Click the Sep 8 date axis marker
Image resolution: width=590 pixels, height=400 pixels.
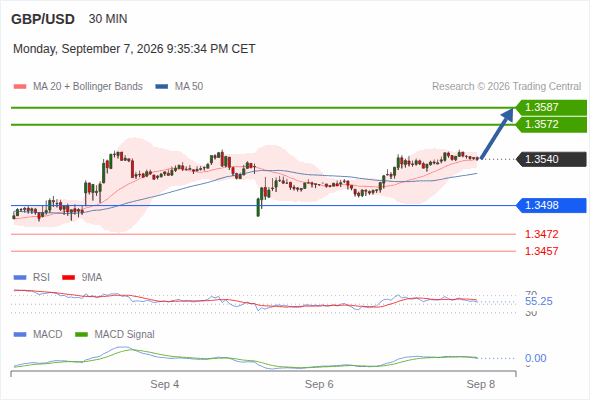point(481,384)
